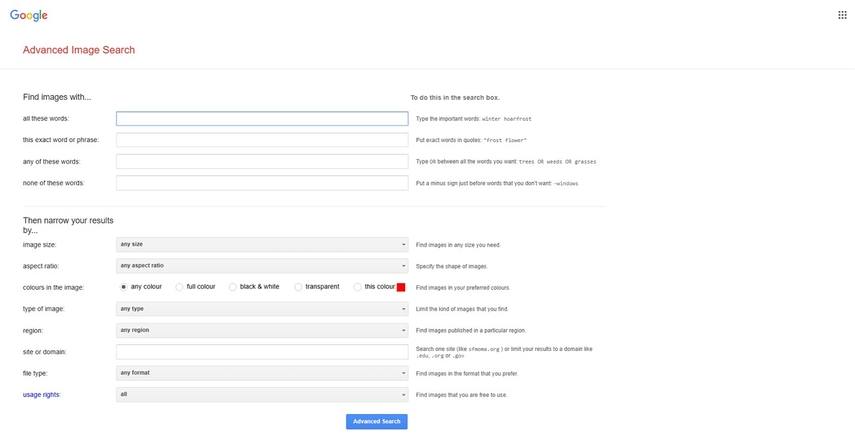This screenshot has height=441, width=855.
Task: Click the hint 'Find images in any size you need.'
Action: click(458, 245)
